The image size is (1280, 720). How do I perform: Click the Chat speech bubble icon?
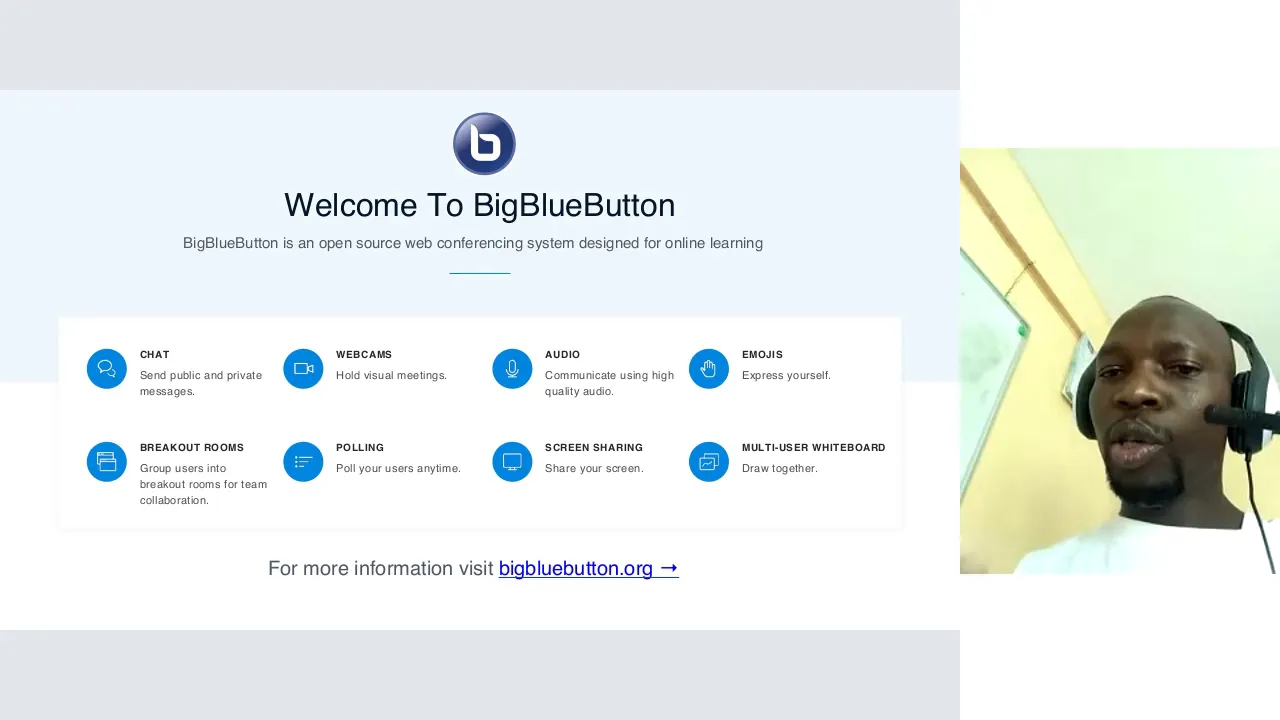[107, 369]
